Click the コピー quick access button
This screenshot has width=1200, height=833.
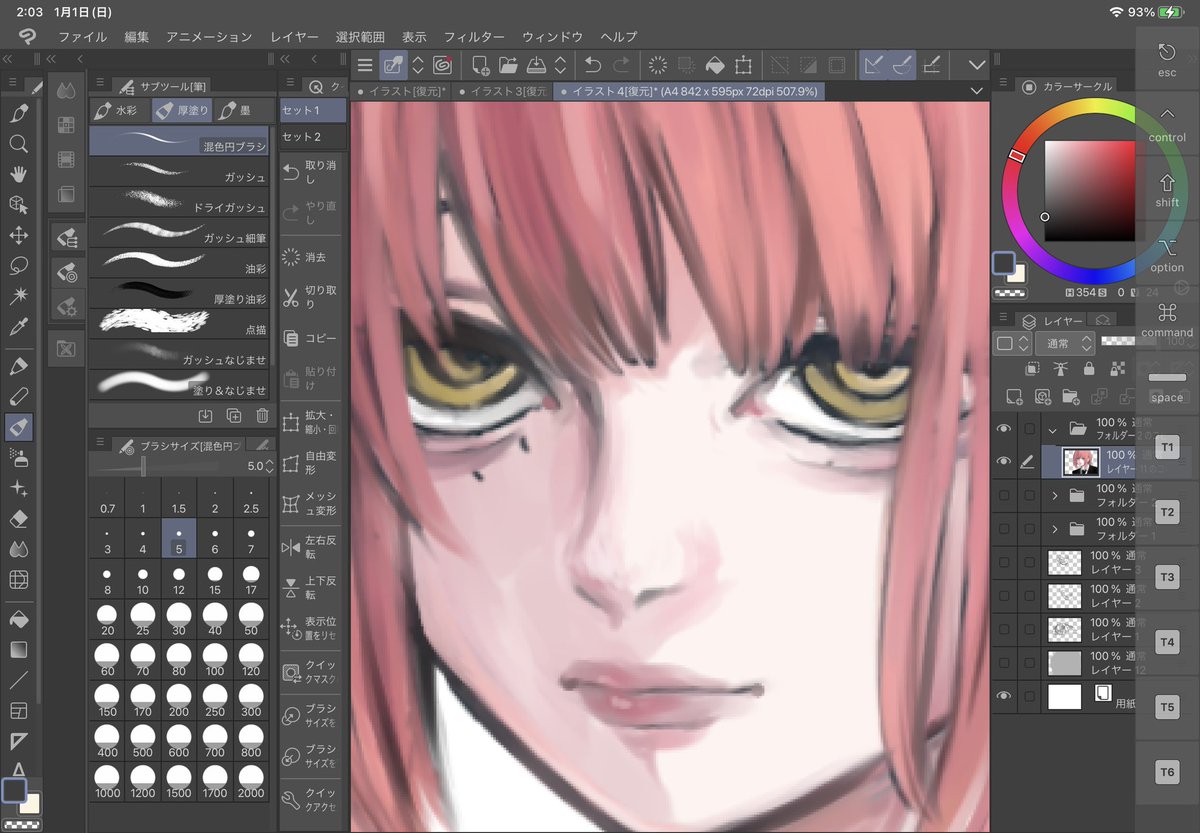[x=311, y=338]
